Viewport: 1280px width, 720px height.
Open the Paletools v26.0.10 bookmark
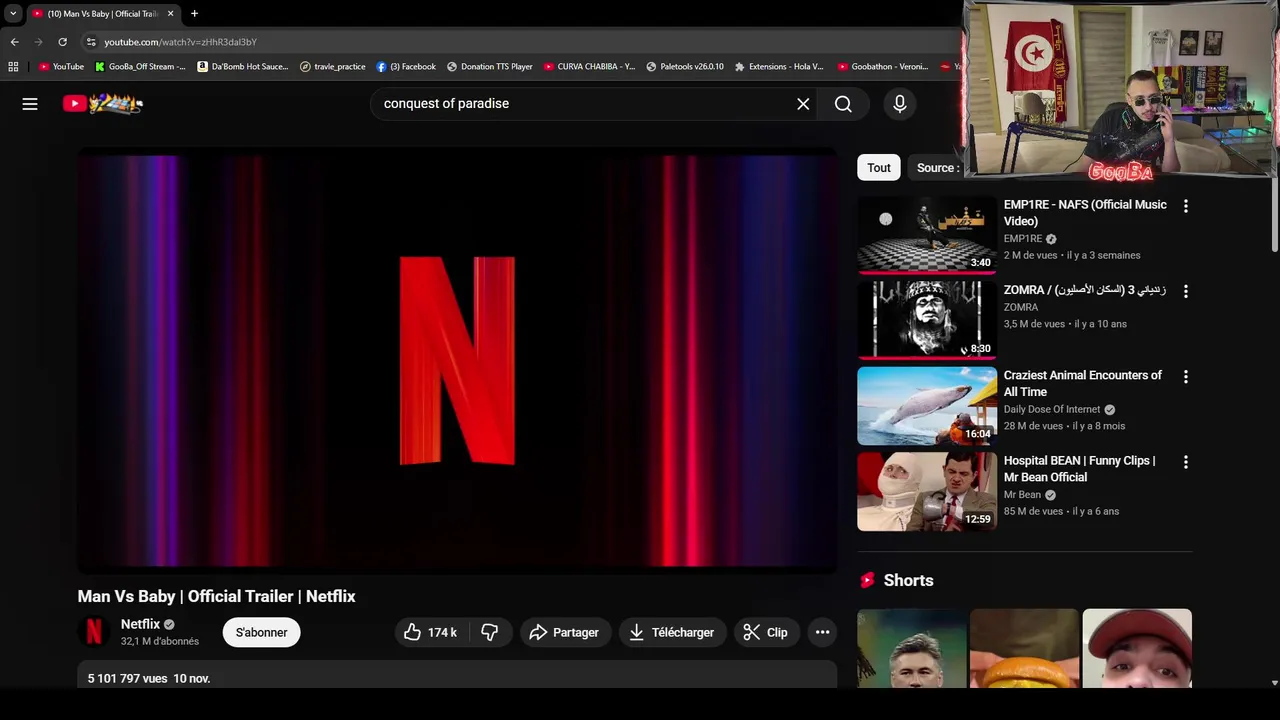click(685, 67)
